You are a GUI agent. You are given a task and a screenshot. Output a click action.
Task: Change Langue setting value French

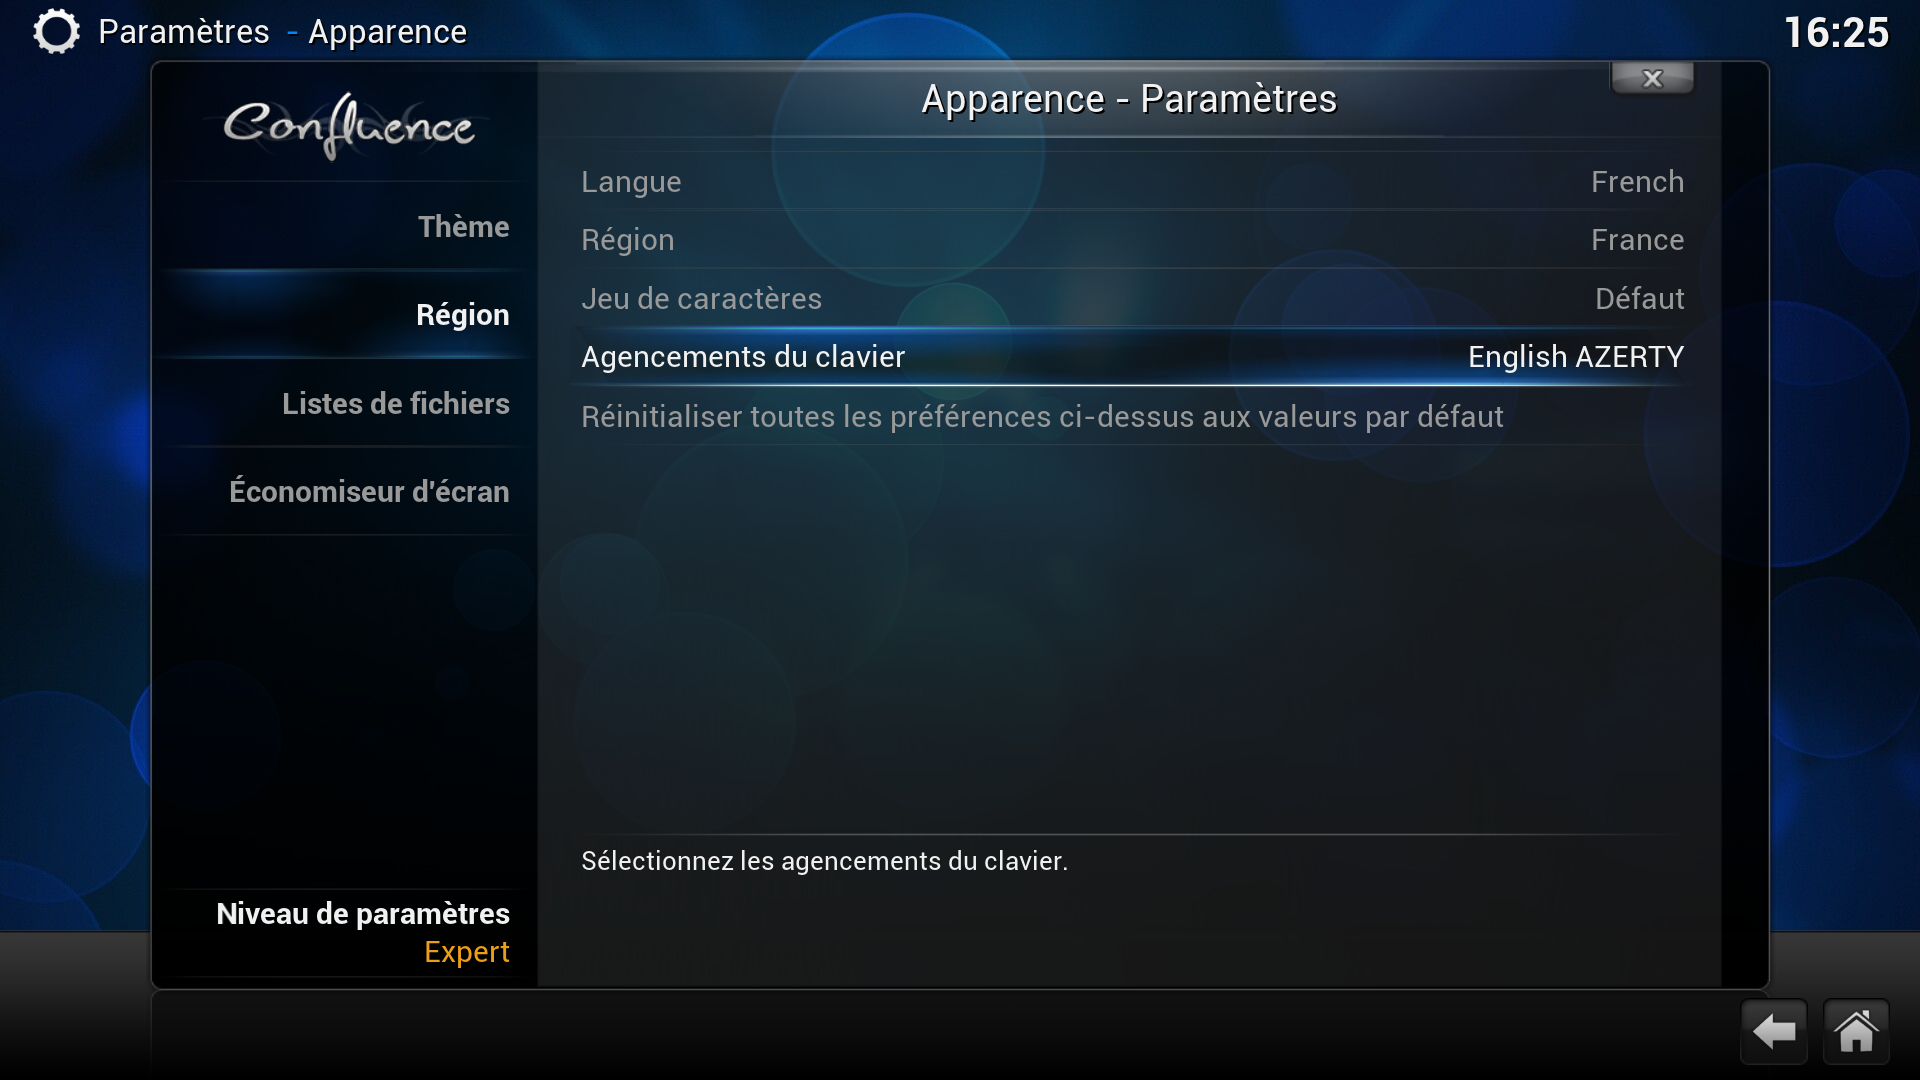click(x=1132, y=182)
